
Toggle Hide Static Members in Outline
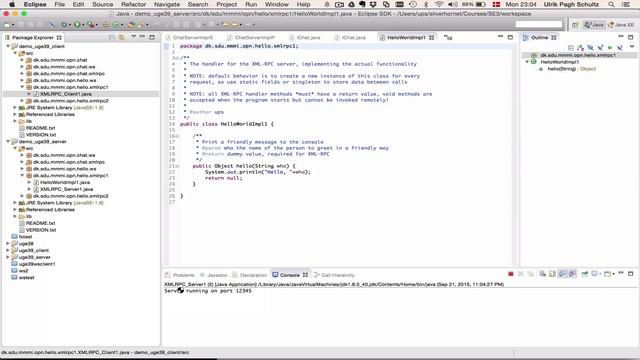(x=600, y=48)
